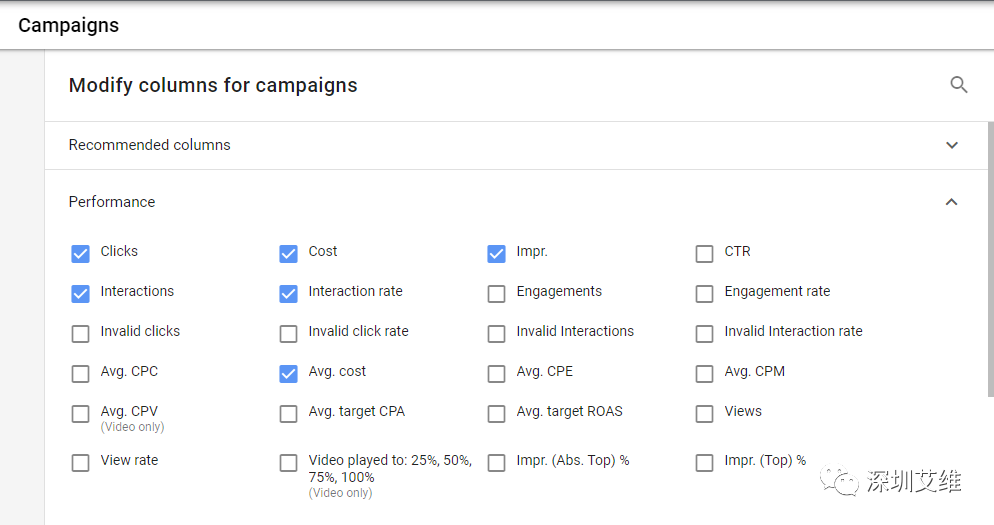Uncheck the Avg. cost checkbox

(x=289, y=374)
